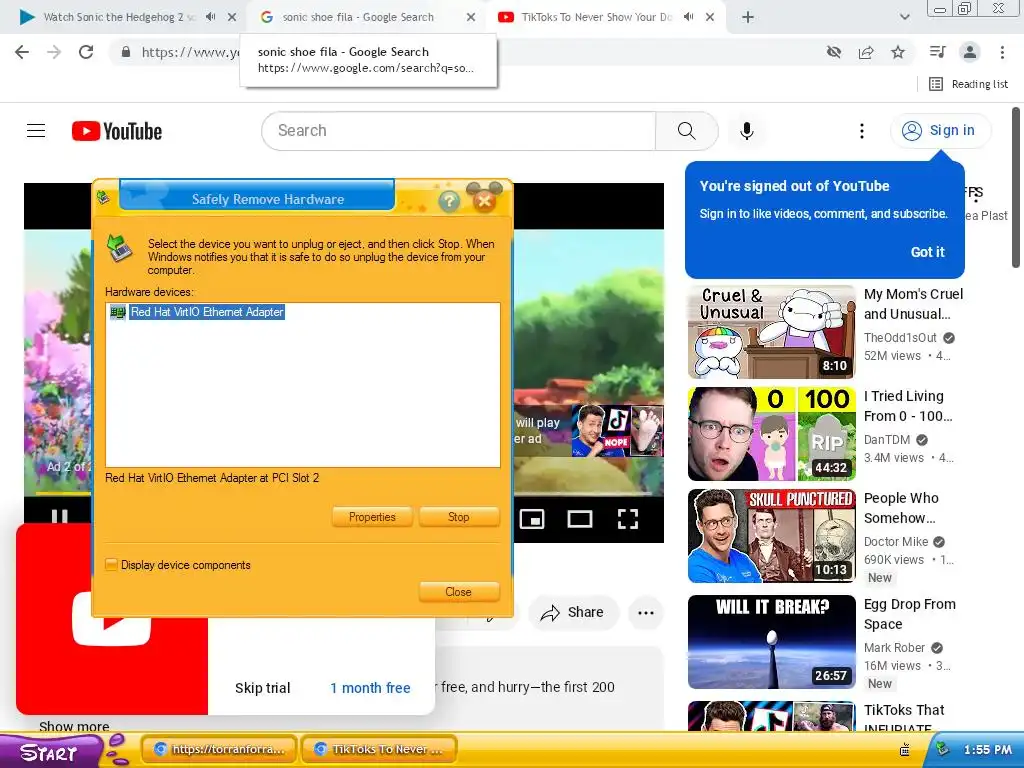Open more actions ellipsis under video
This screenshot has width=1024, height=768.
(646, 613)
